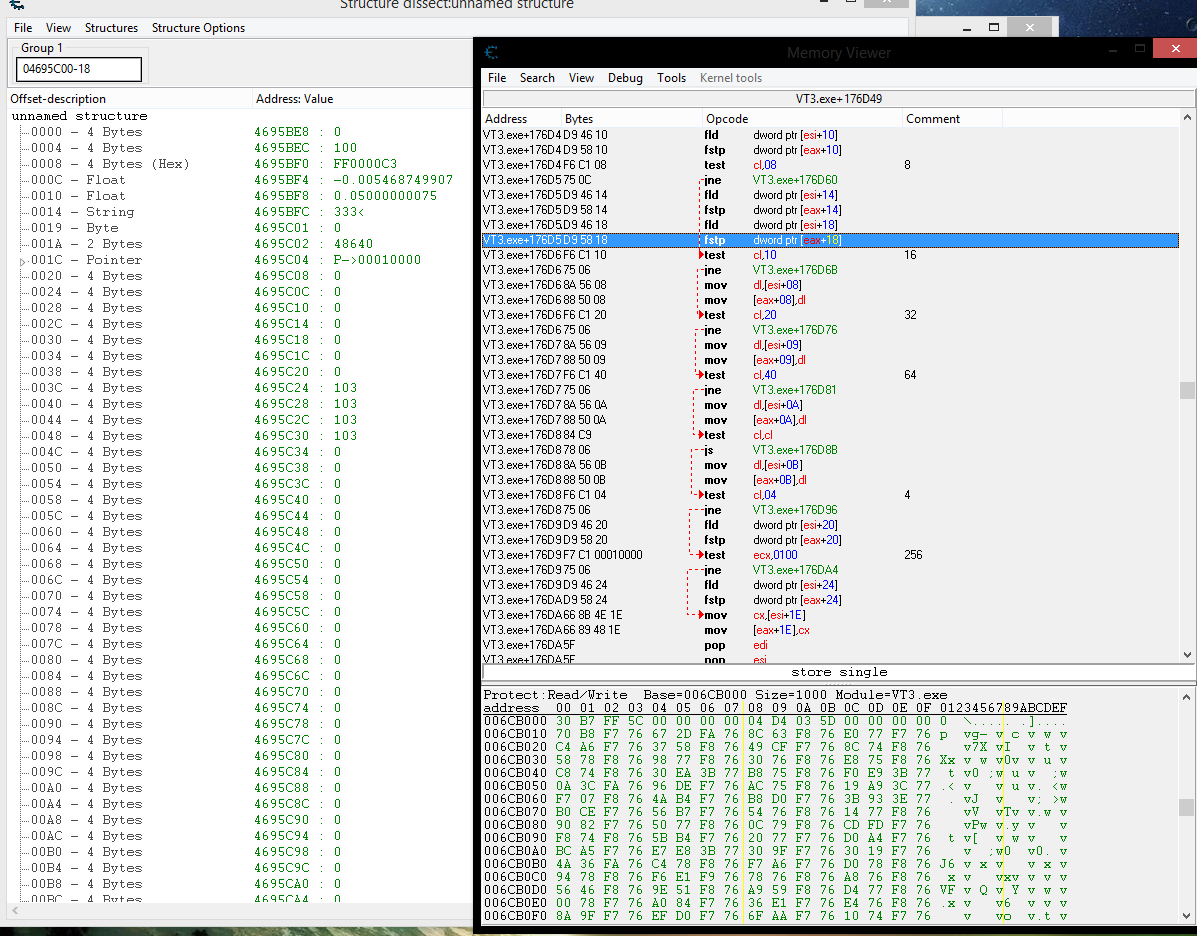The height and width of the screenshot is (936, 1197).
Task: Click the hex dump vertical scrollbar thumb
Action: (1187, 807)
